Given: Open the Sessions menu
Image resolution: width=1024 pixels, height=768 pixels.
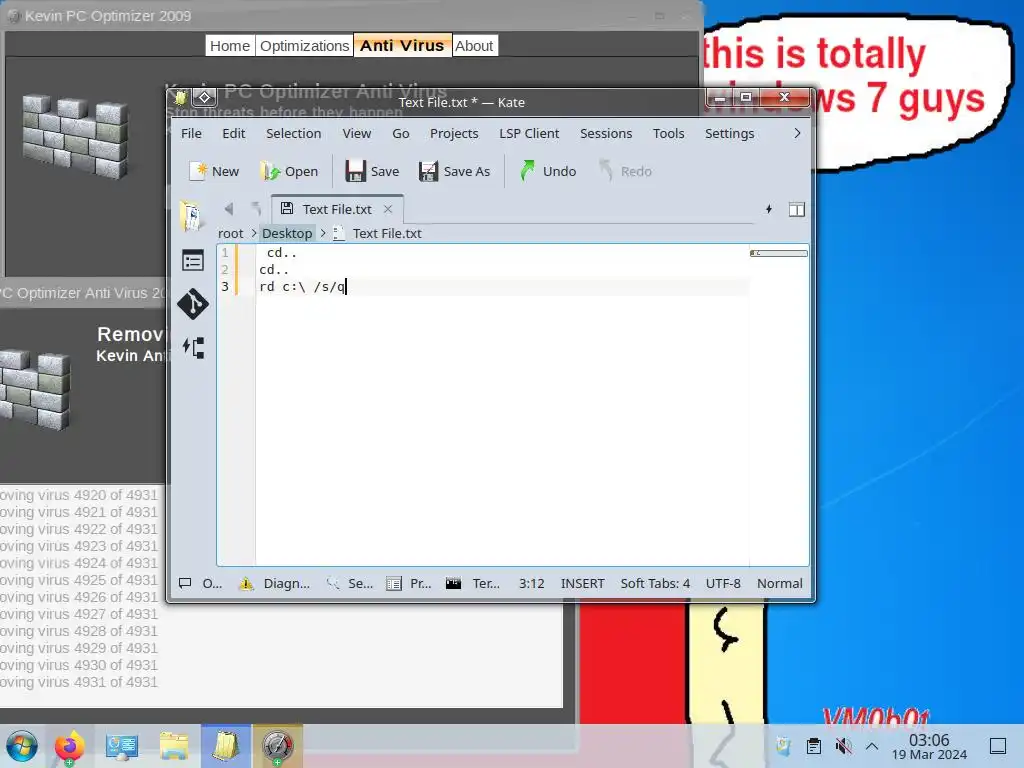Looking at the screenshot, I should (x=606, y=133).
